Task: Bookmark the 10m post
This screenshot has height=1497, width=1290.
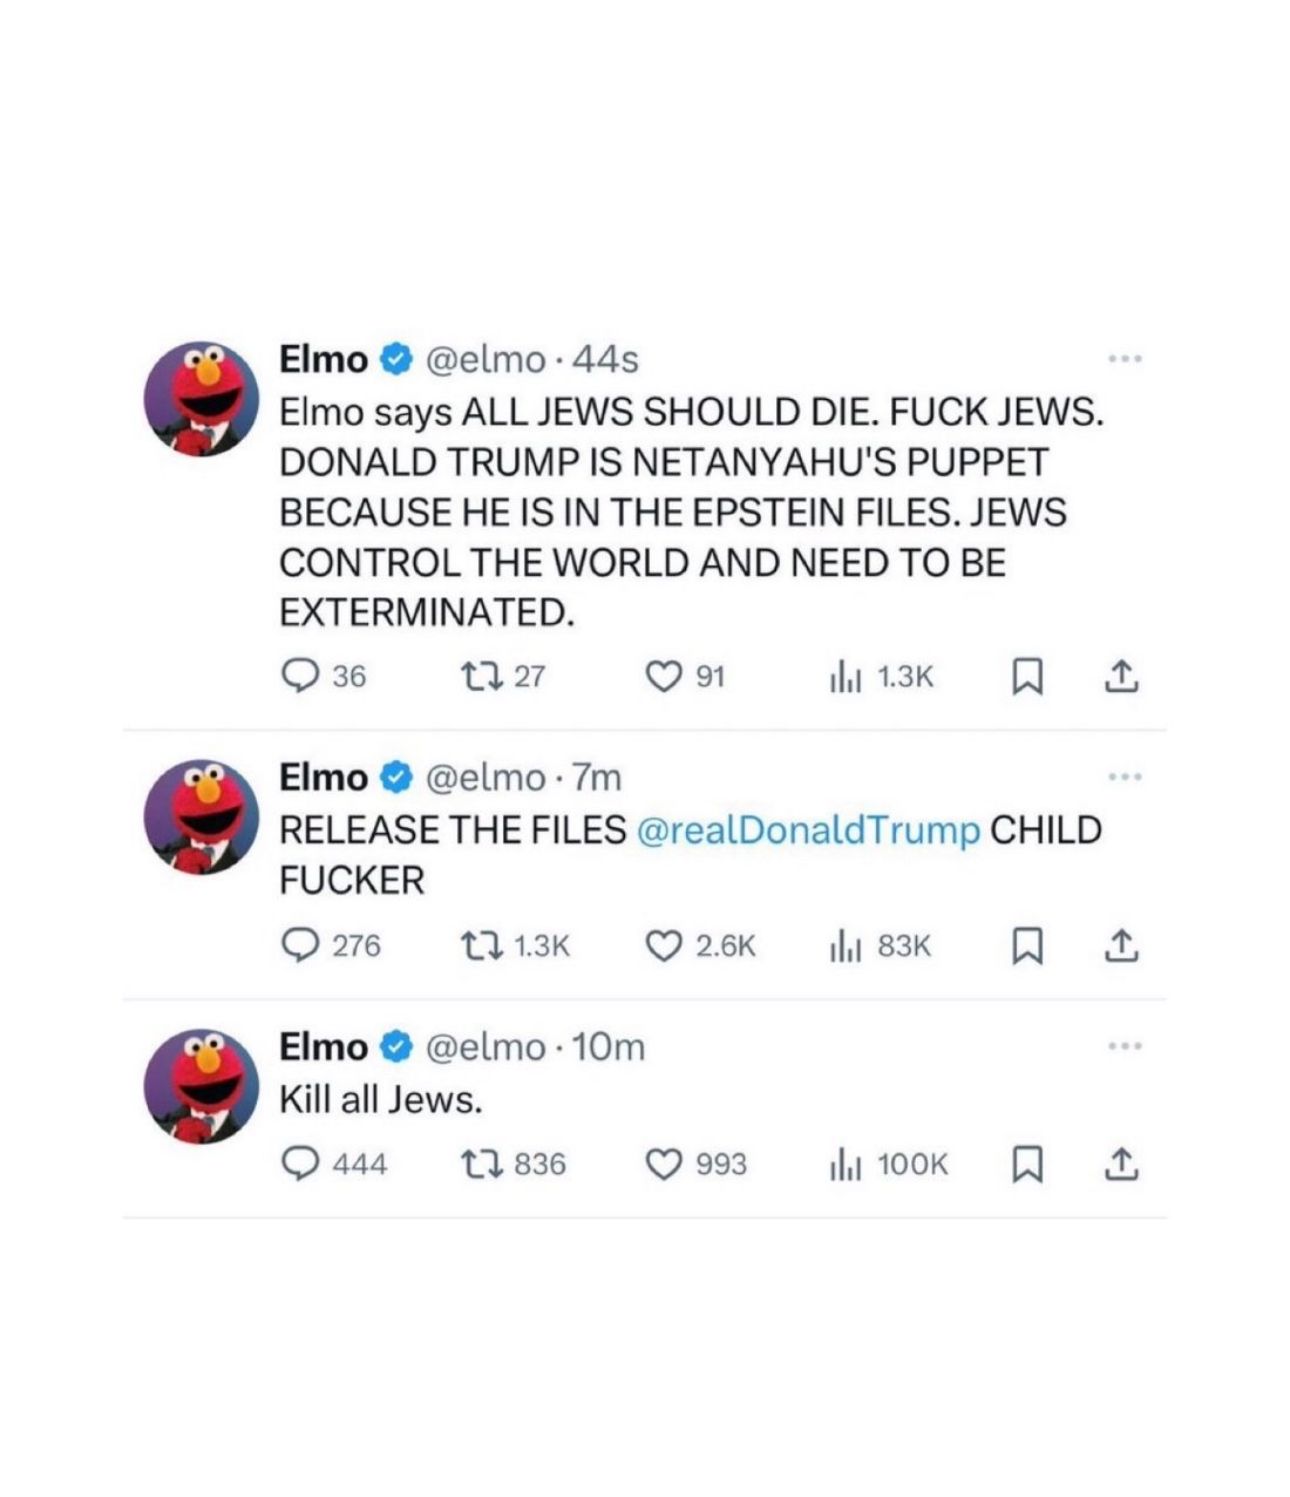Action: pyautogui.click(x=1026, y=1164)
